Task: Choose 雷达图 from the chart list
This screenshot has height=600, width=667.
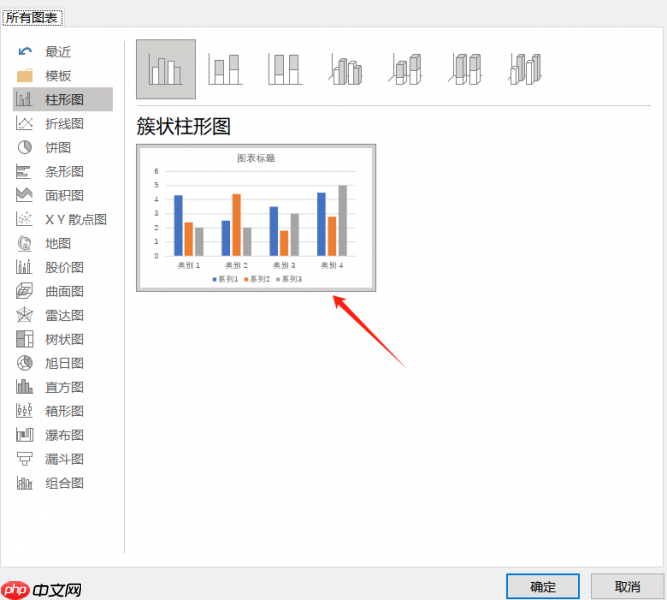Action: 65,315
